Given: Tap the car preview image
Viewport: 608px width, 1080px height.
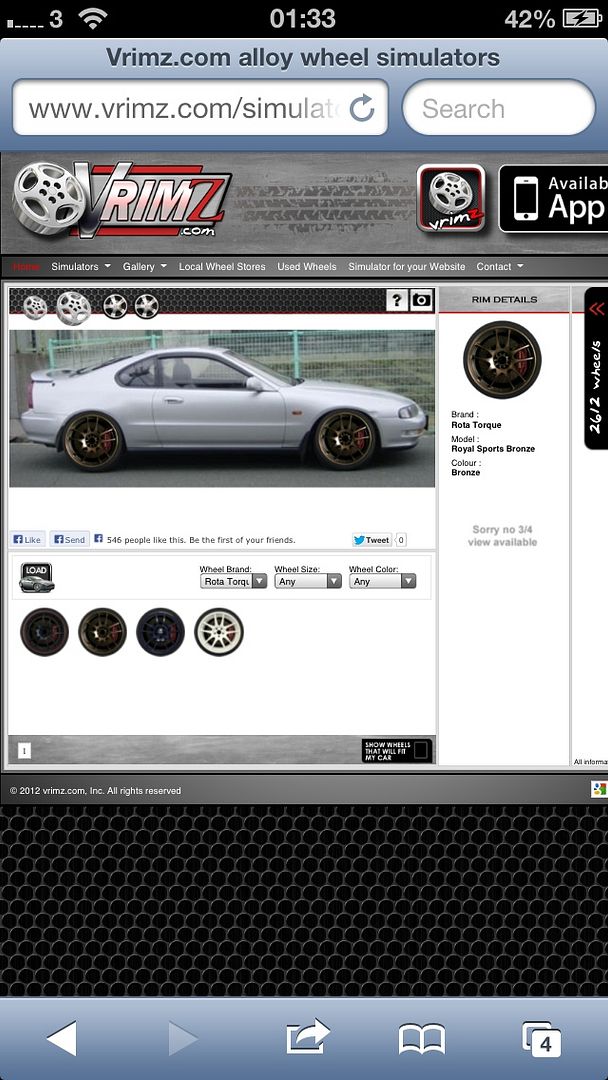Looking at the screenshot, I should tap(222, 408).
